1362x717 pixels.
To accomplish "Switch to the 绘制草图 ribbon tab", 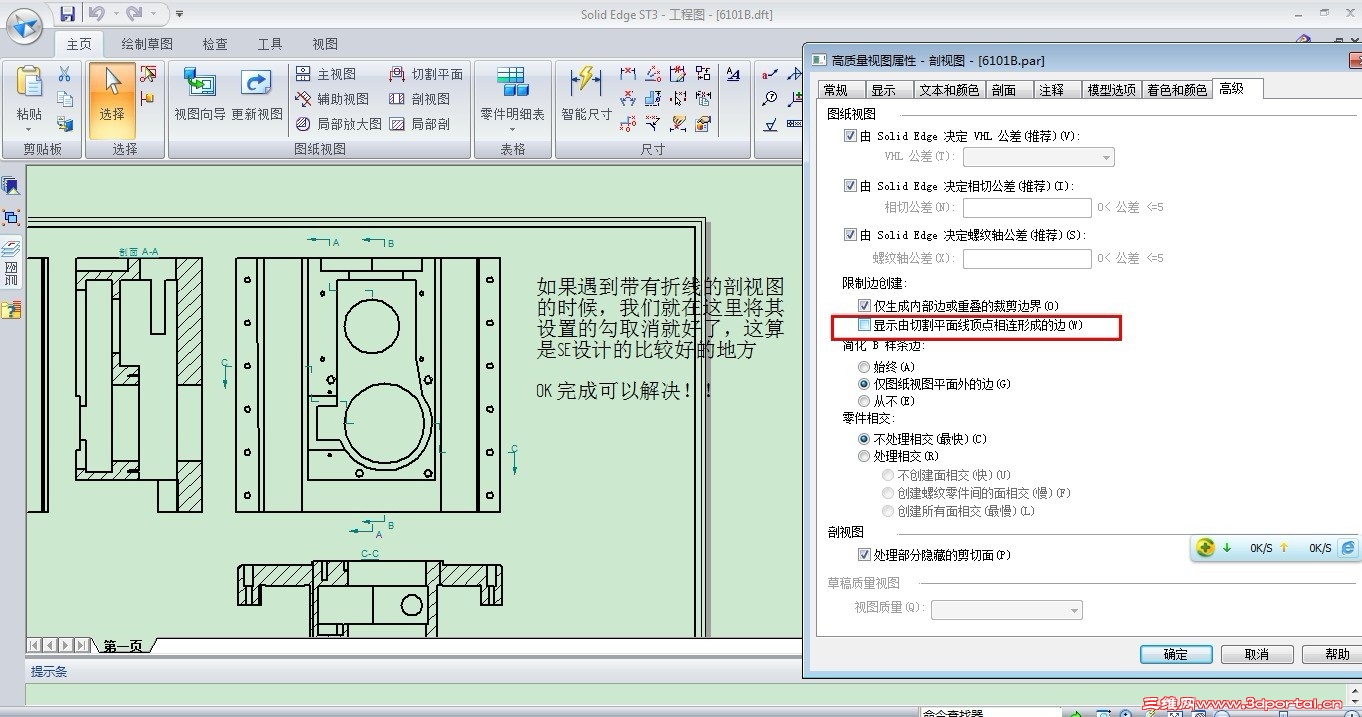I will click(x=147, y=44).
